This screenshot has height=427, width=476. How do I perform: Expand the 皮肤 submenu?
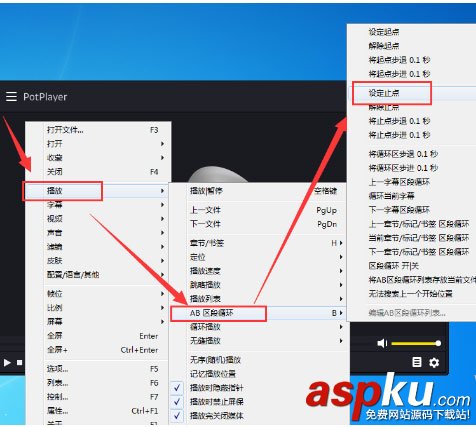(x=98, y=261)
